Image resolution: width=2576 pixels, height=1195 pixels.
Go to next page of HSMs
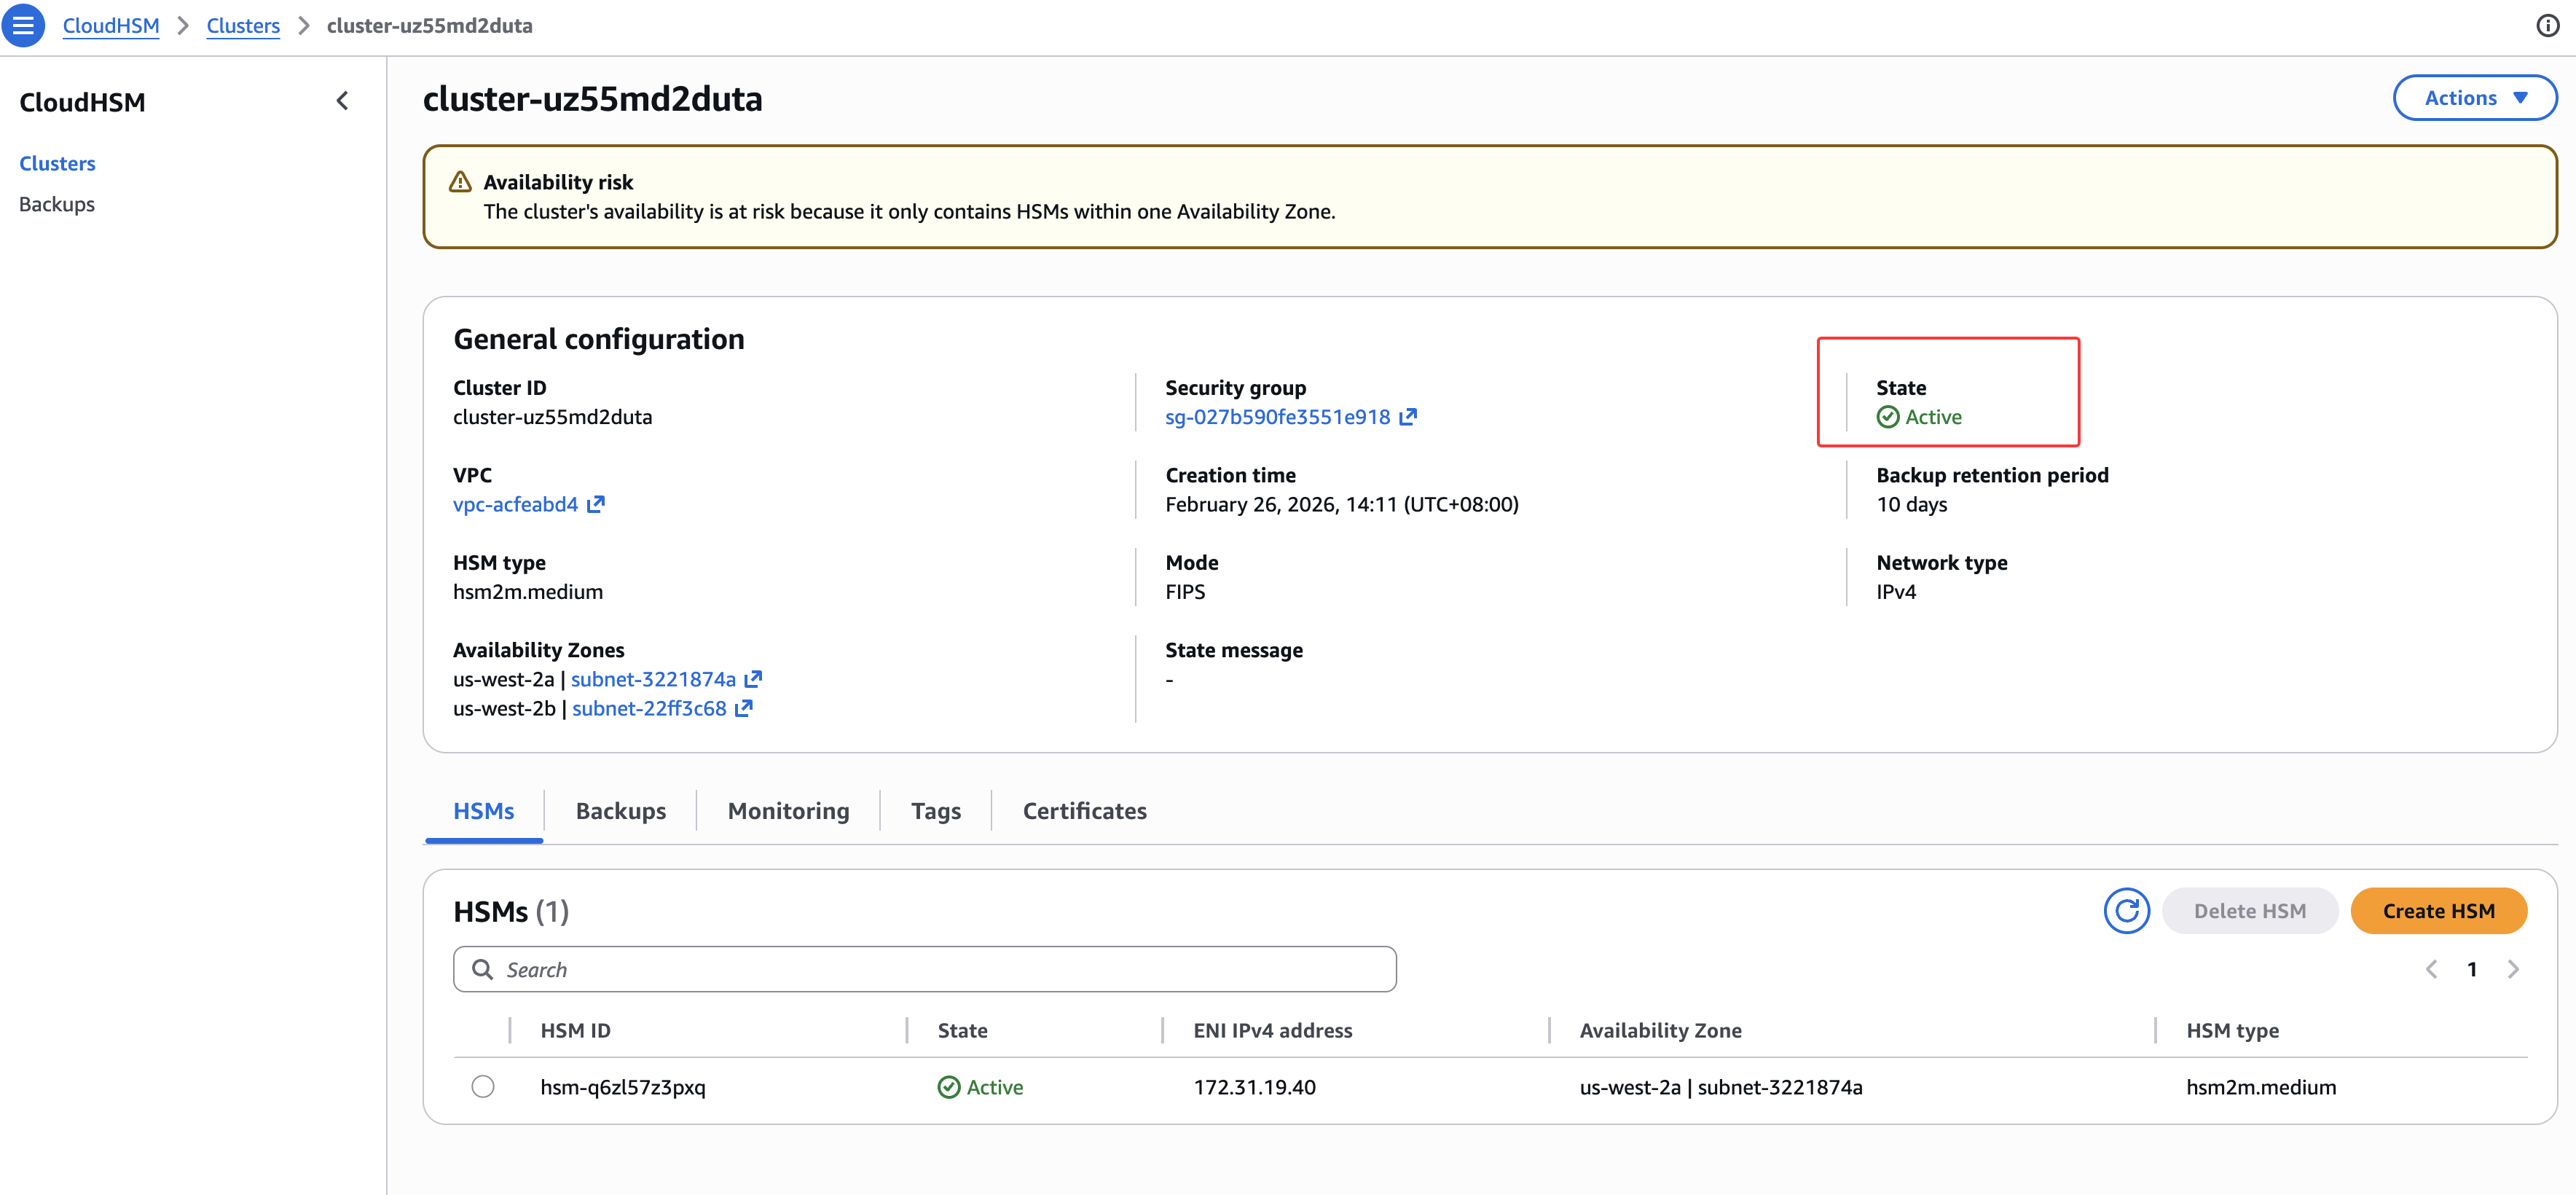coord(2513,969)
